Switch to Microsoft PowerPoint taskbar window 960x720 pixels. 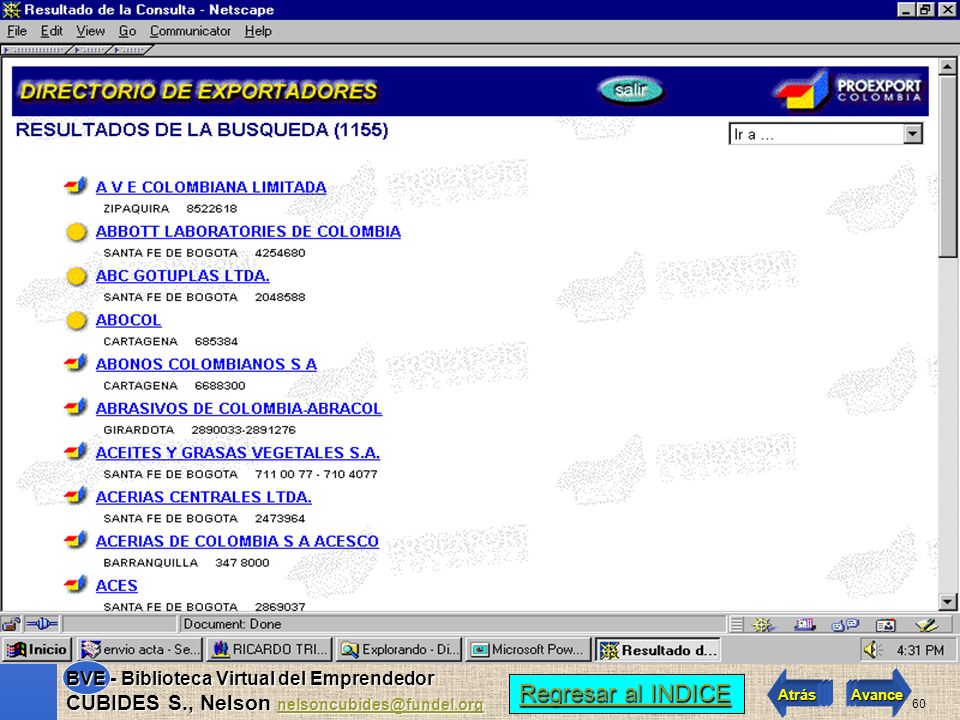pyautogui.click(x=529, y=650)
